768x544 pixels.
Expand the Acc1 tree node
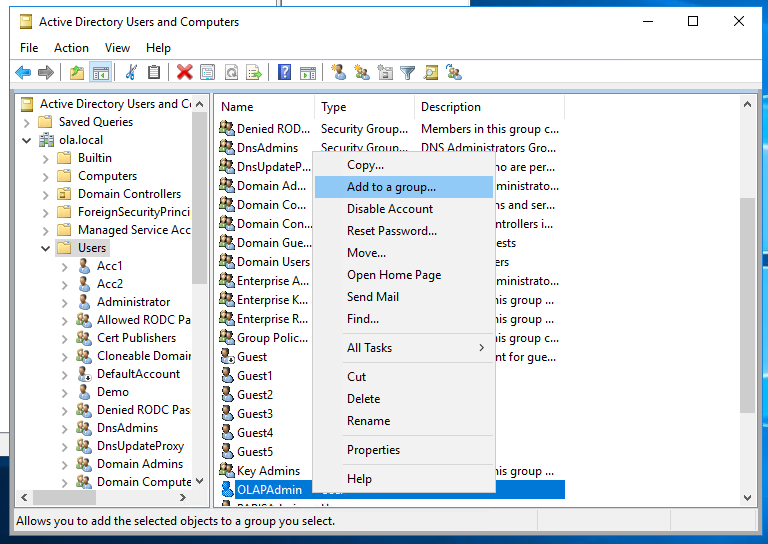(x=65, y=267)
